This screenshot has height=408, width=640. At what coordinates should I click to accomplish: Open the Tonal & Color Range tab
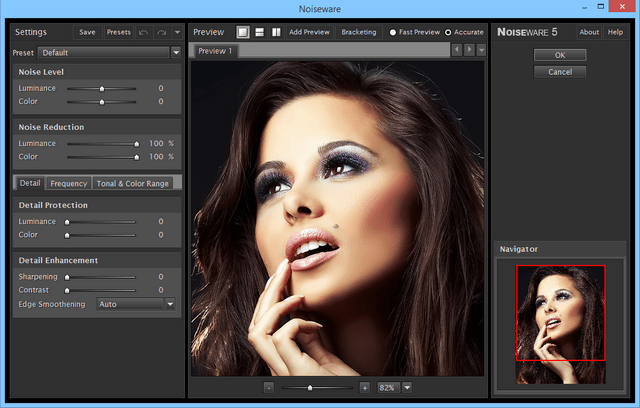(133, 183)
